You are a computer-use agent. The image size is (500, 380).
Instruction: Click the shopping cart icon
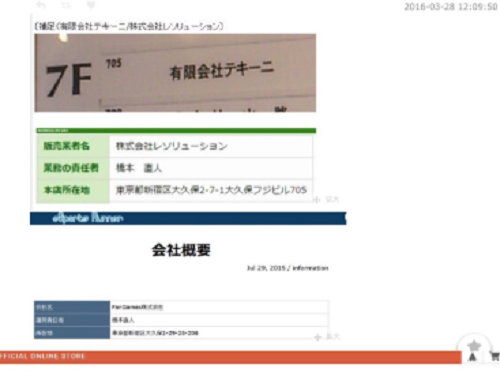pos(495,356)
